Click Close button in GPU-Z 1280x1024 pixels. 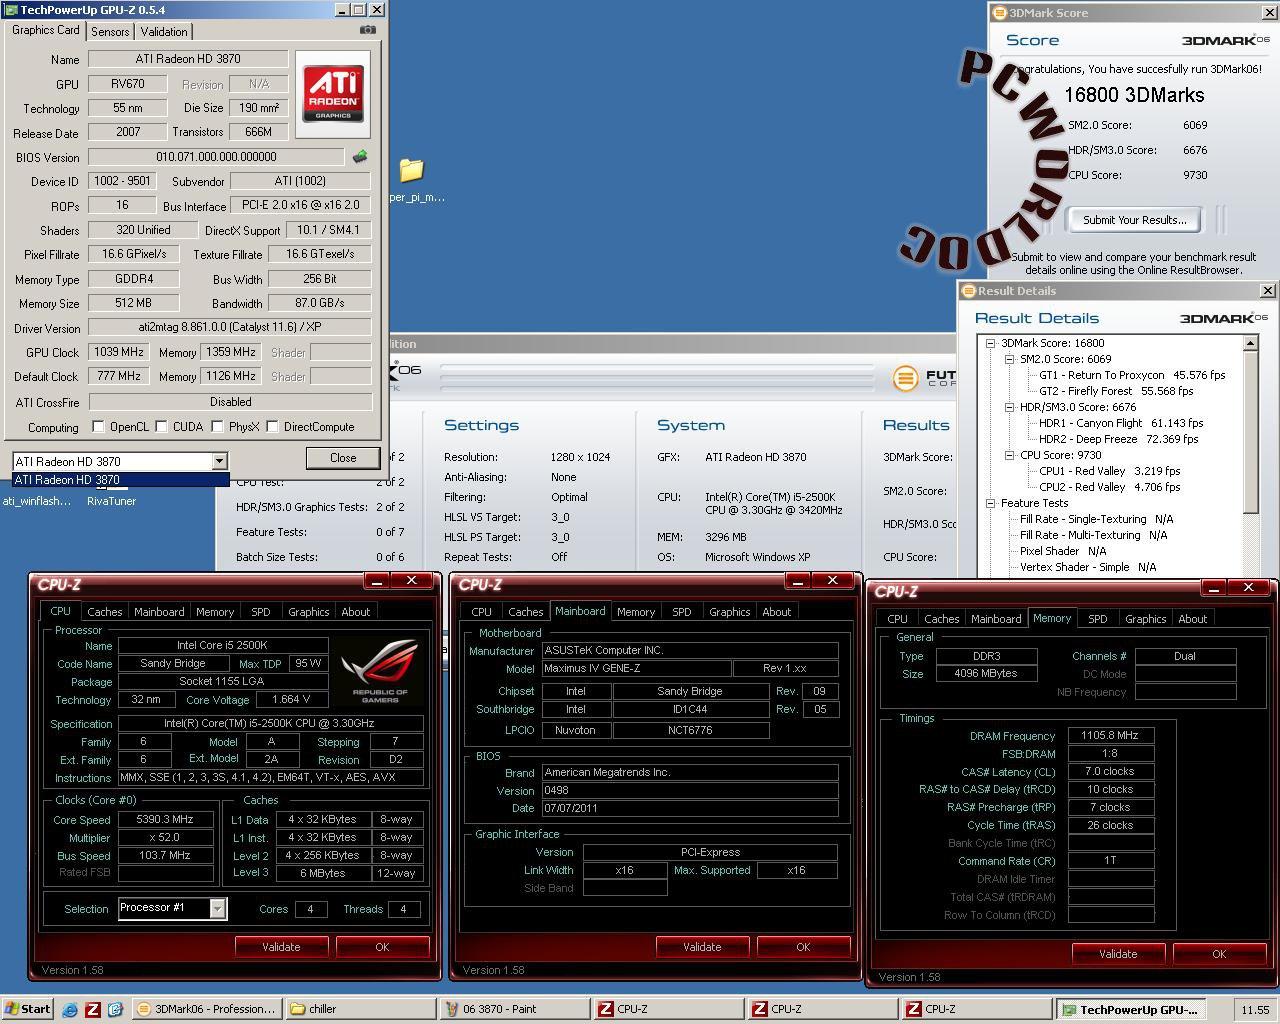[x=343, y=458]
